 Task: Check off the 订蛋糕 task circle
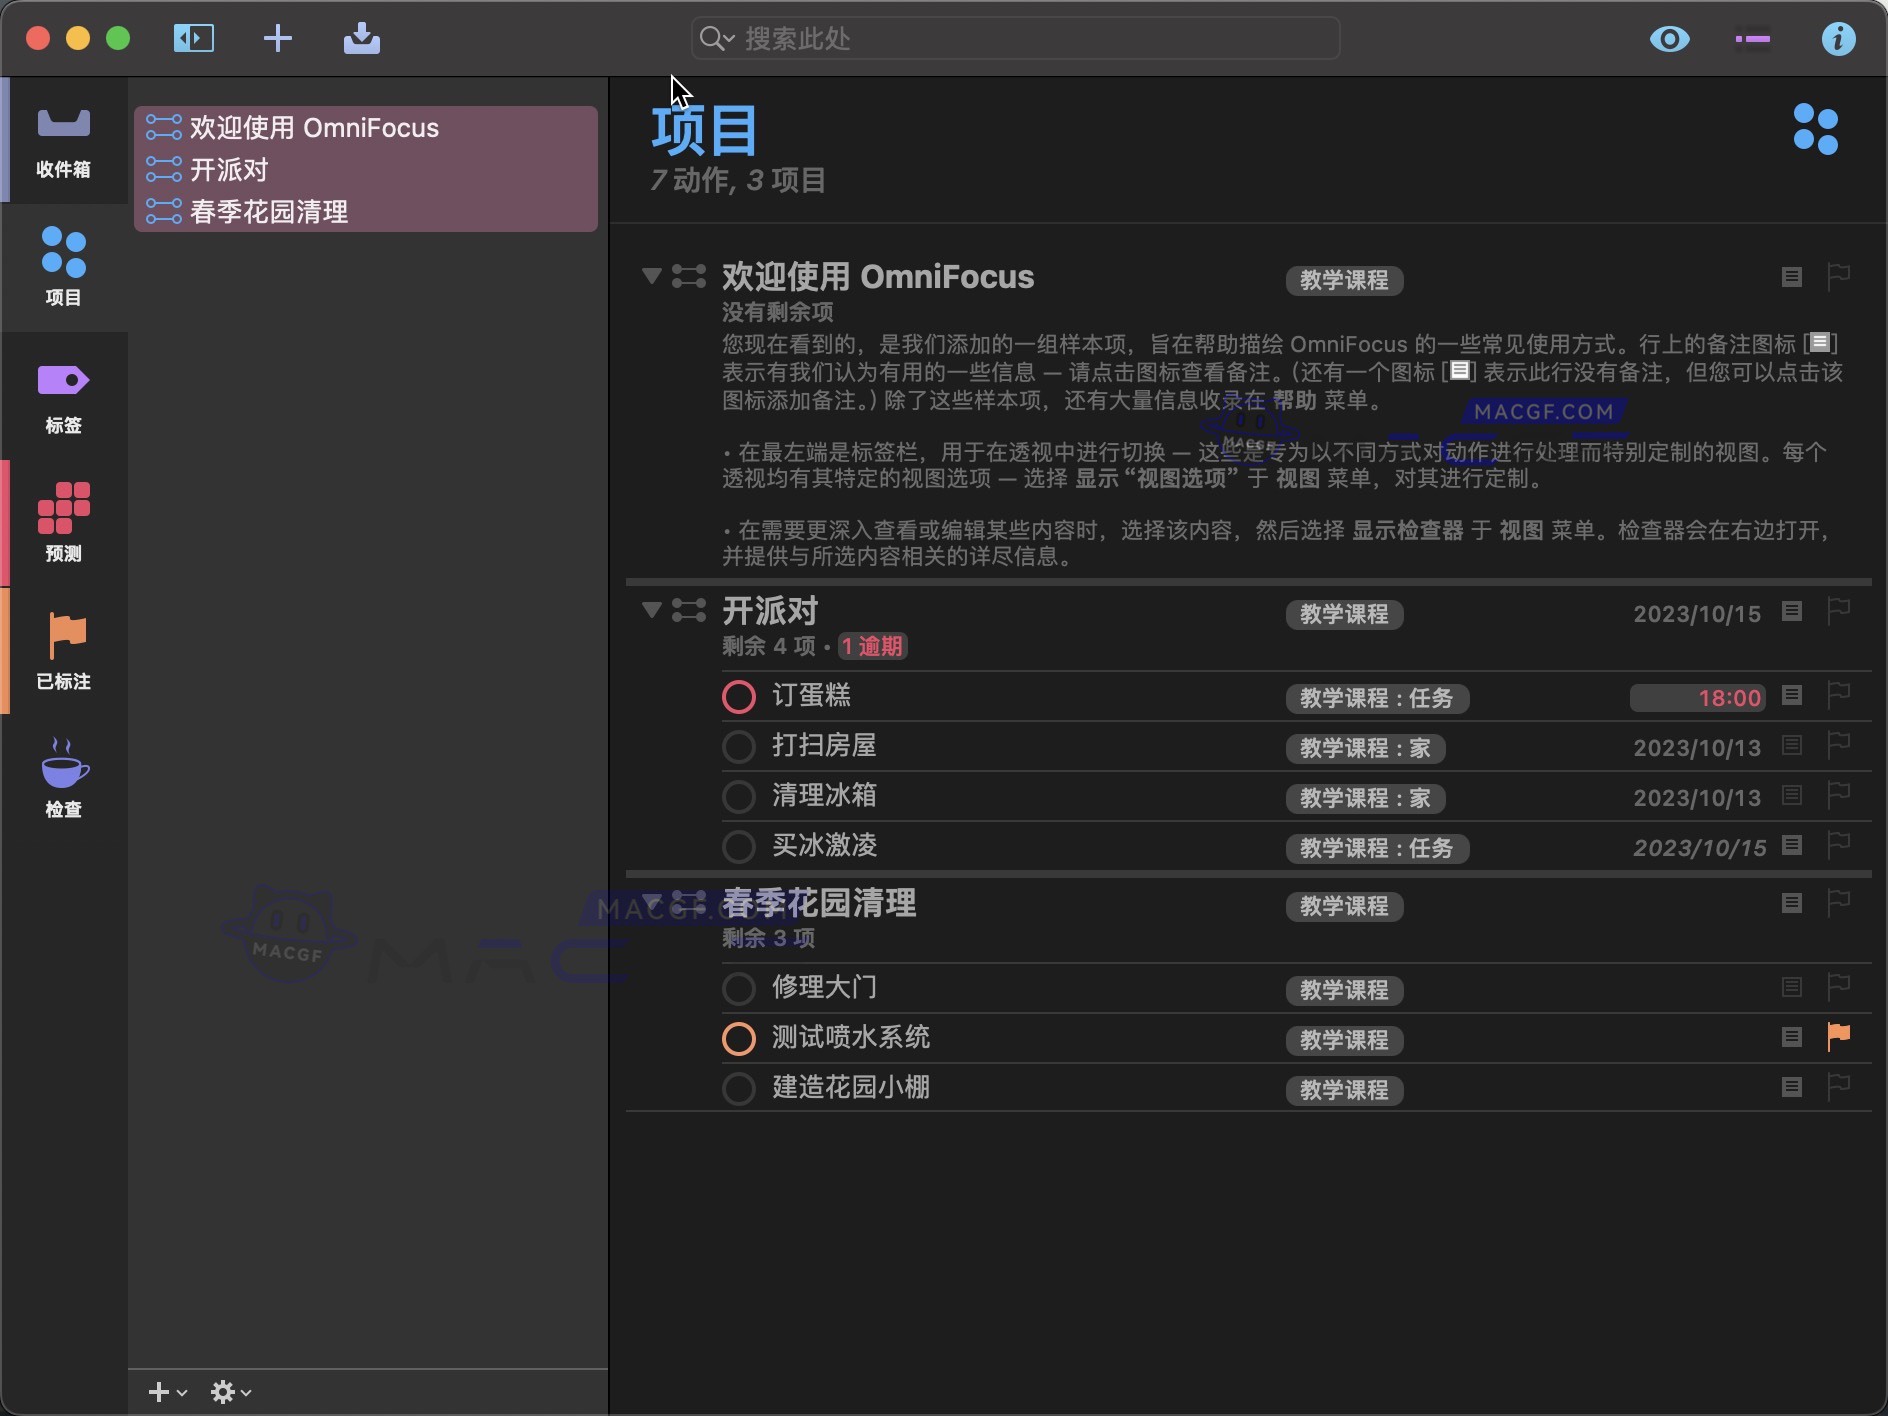tap(738, 696)
